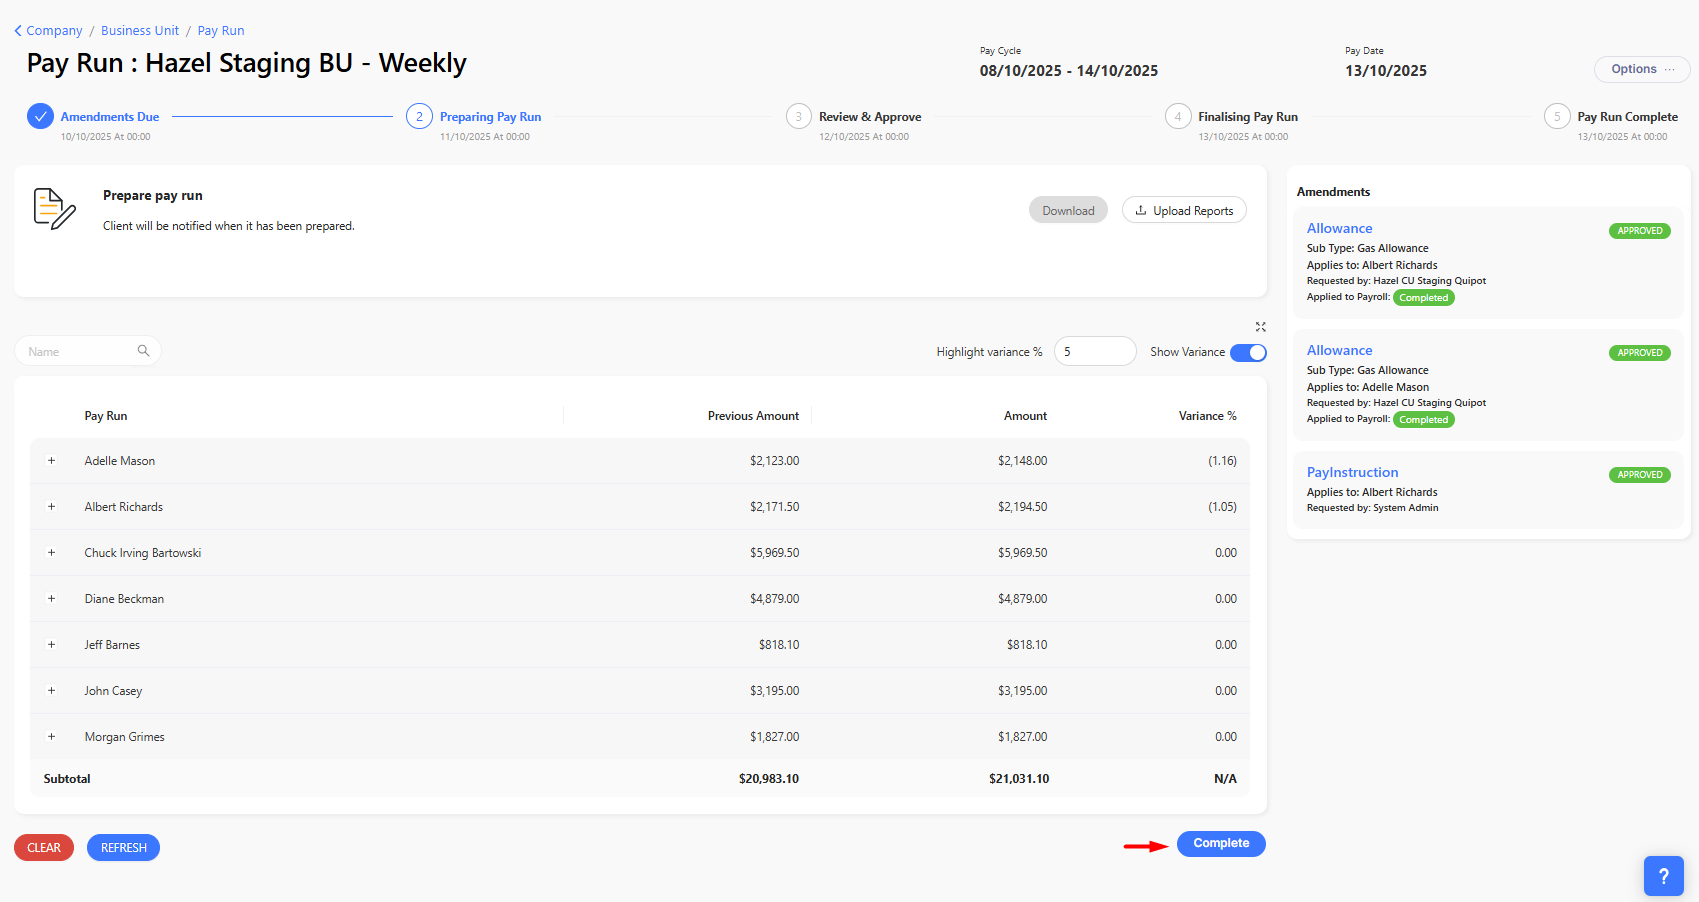Expand the Diane Beckman row

[x=51, y=599]
